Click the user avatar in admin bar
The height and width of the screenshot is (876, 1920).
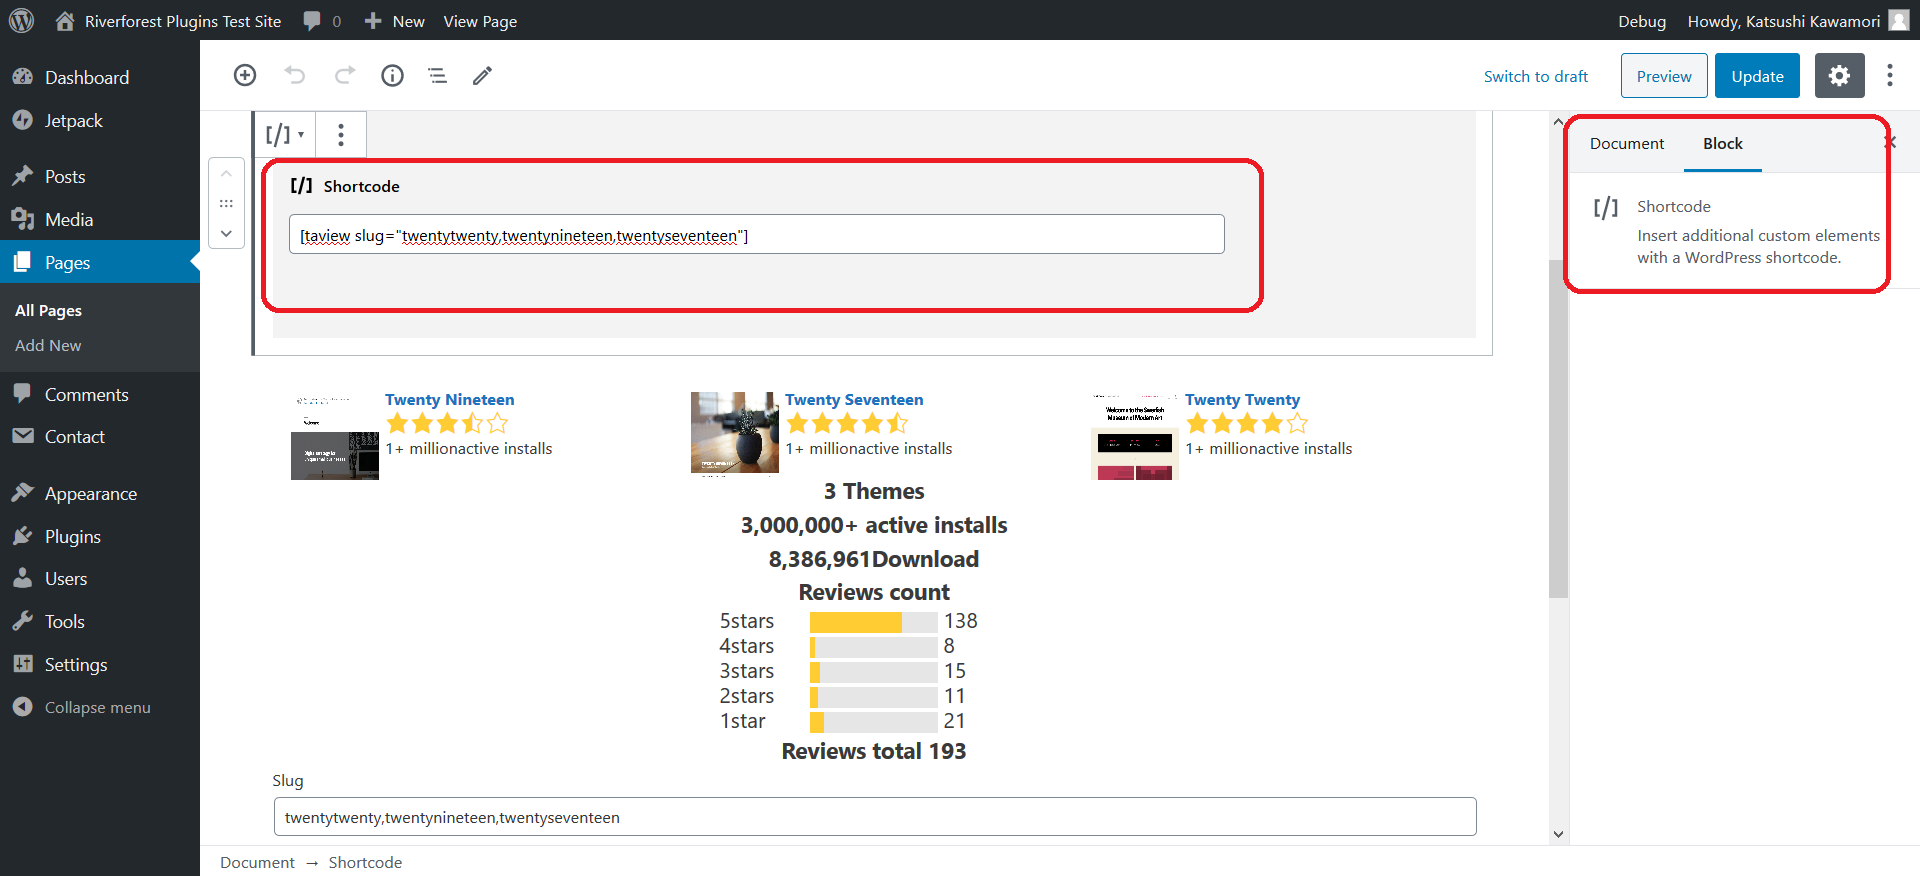1899,20
